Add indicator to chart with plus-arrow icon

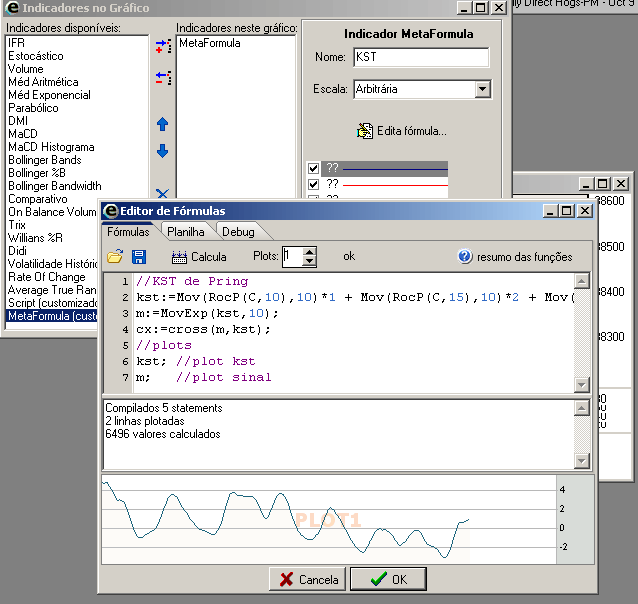pos(163,45)
